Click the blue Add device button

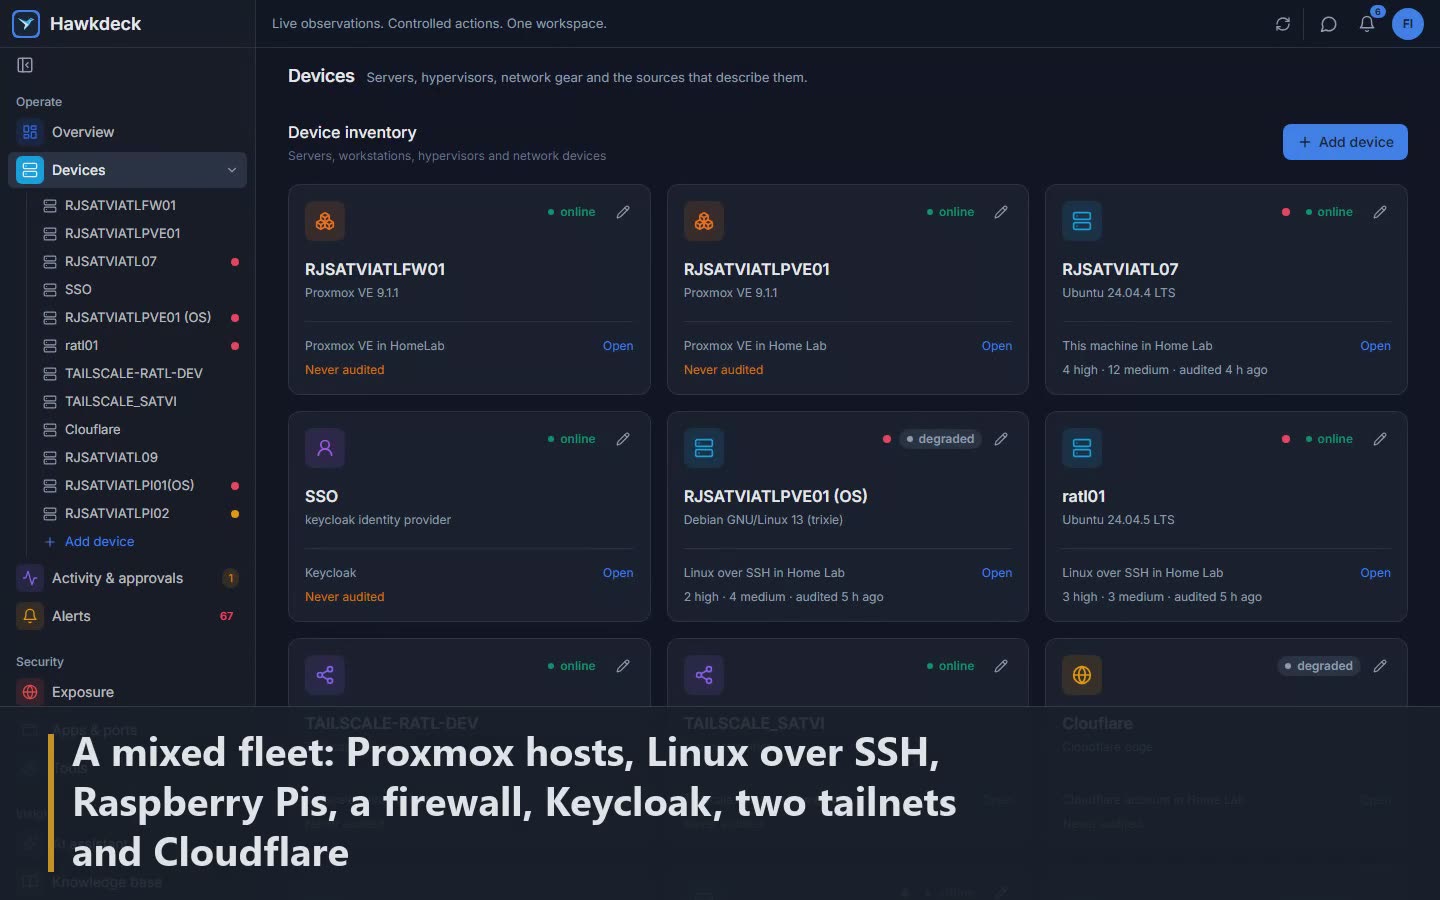1345,142
